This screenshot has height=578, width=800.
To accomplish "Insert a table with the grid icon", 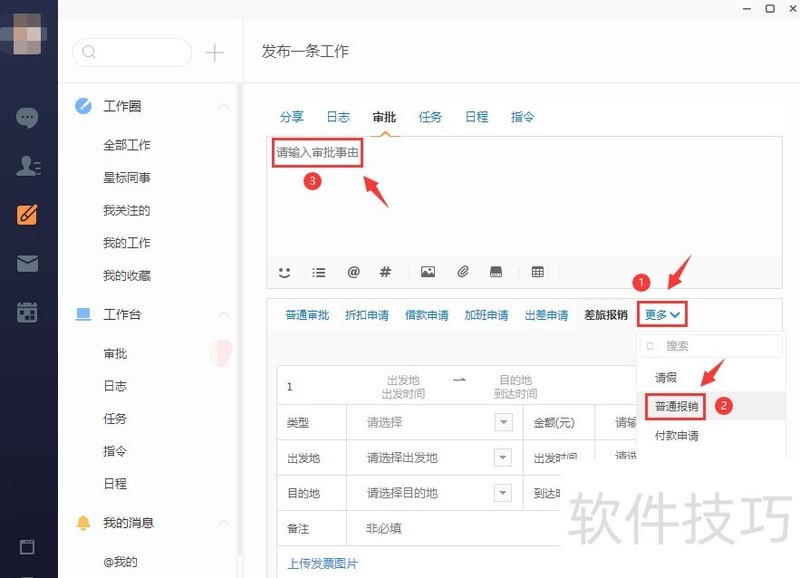I will [537, 272].
